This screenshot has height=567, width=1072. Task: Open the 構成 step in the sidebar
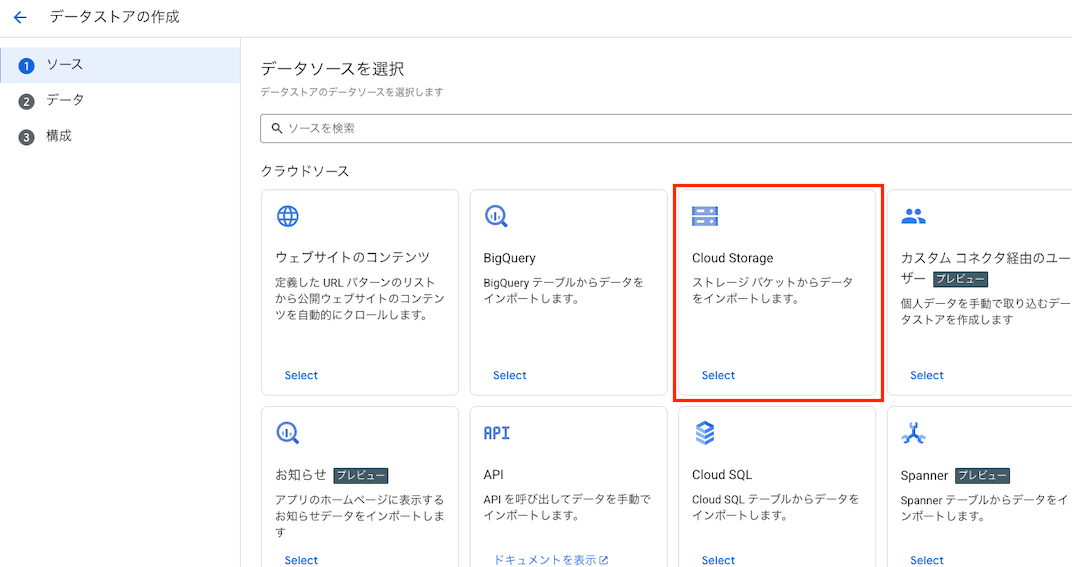click(x=120, y=136)
